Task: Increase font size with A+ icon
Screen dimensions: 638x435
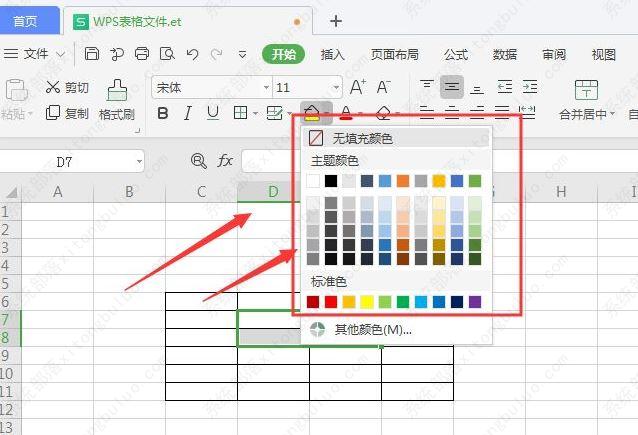Action: pyautogui.click(x=358, y=87)
